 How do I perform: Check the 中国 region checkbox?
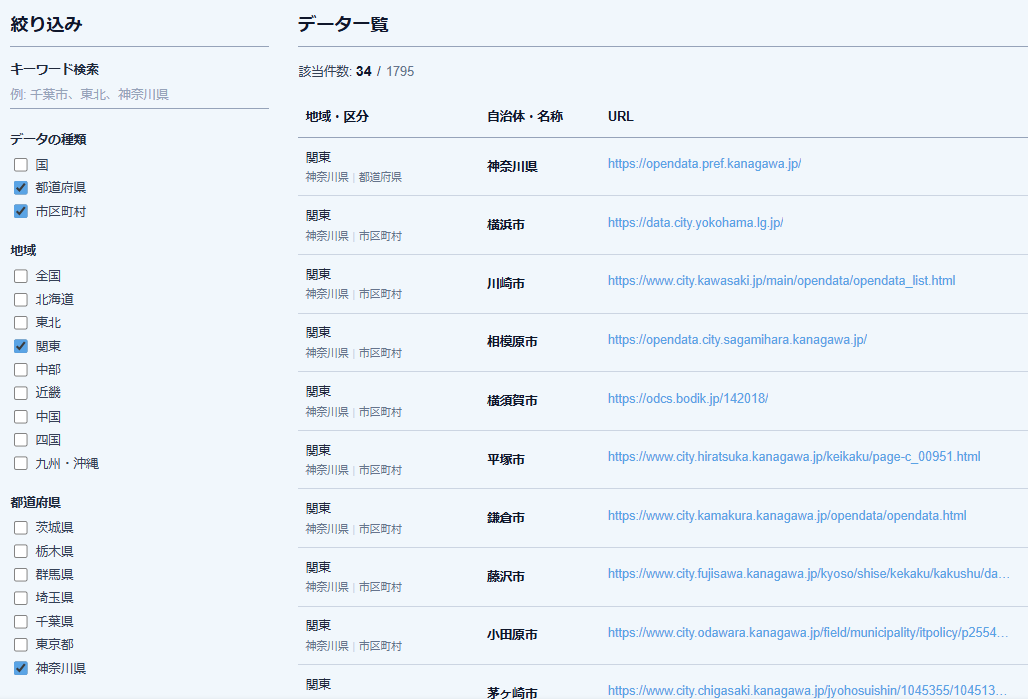tap(21, 416)
